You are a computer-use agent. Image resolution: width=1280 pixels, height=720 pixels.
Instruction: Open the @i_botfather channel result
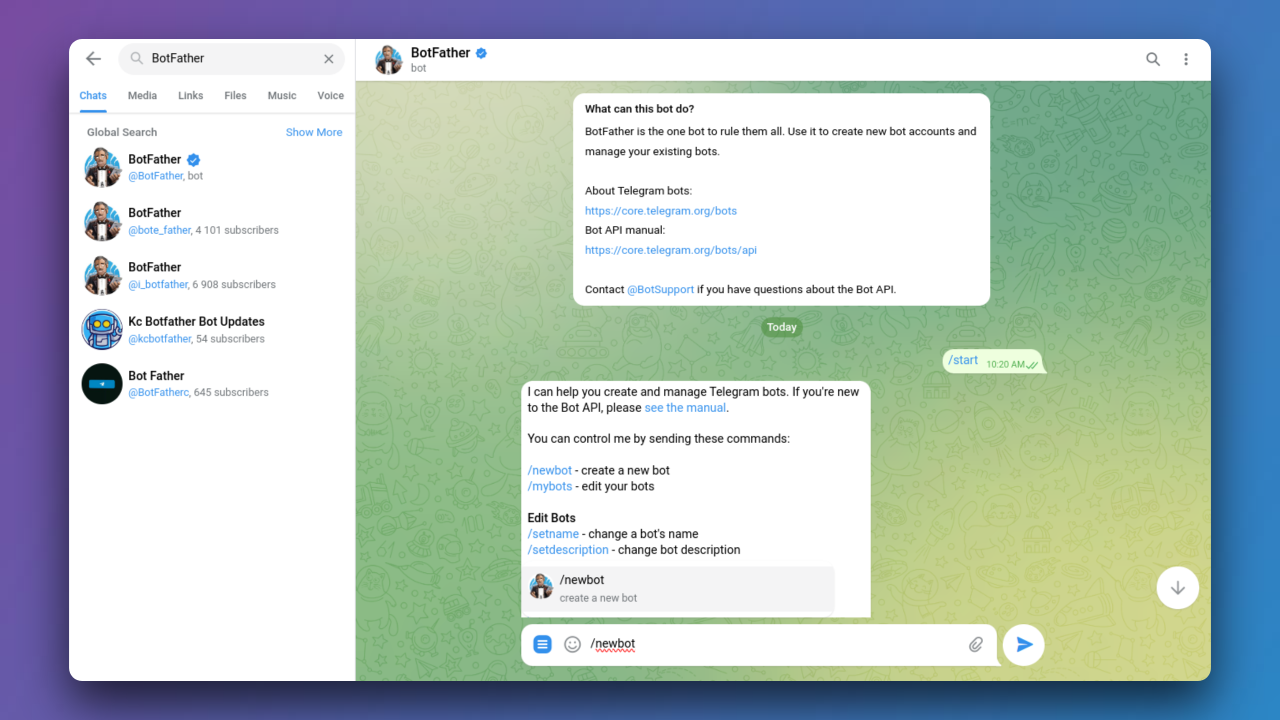(x=212, y=275)
